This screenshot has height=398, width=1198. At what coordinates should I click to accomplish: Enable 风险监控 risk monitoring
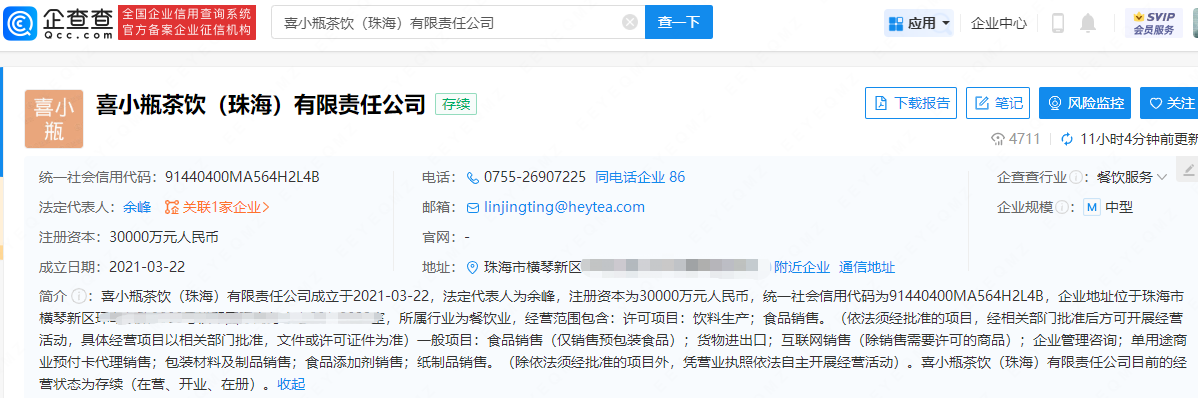coord(1086,103)
